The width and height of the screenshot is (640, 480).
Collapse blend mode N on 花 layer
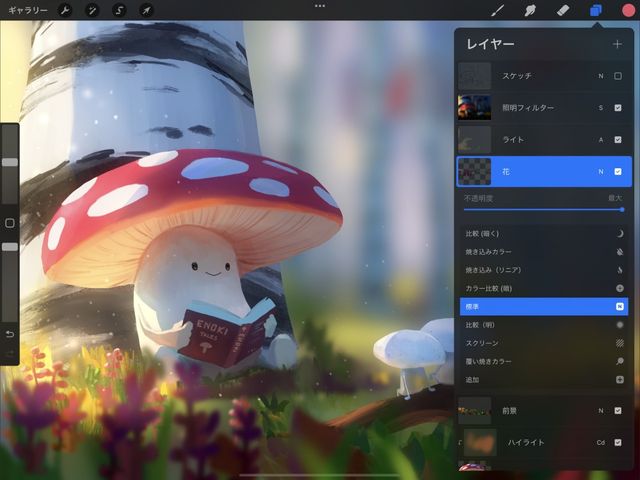tap(601, 172)
